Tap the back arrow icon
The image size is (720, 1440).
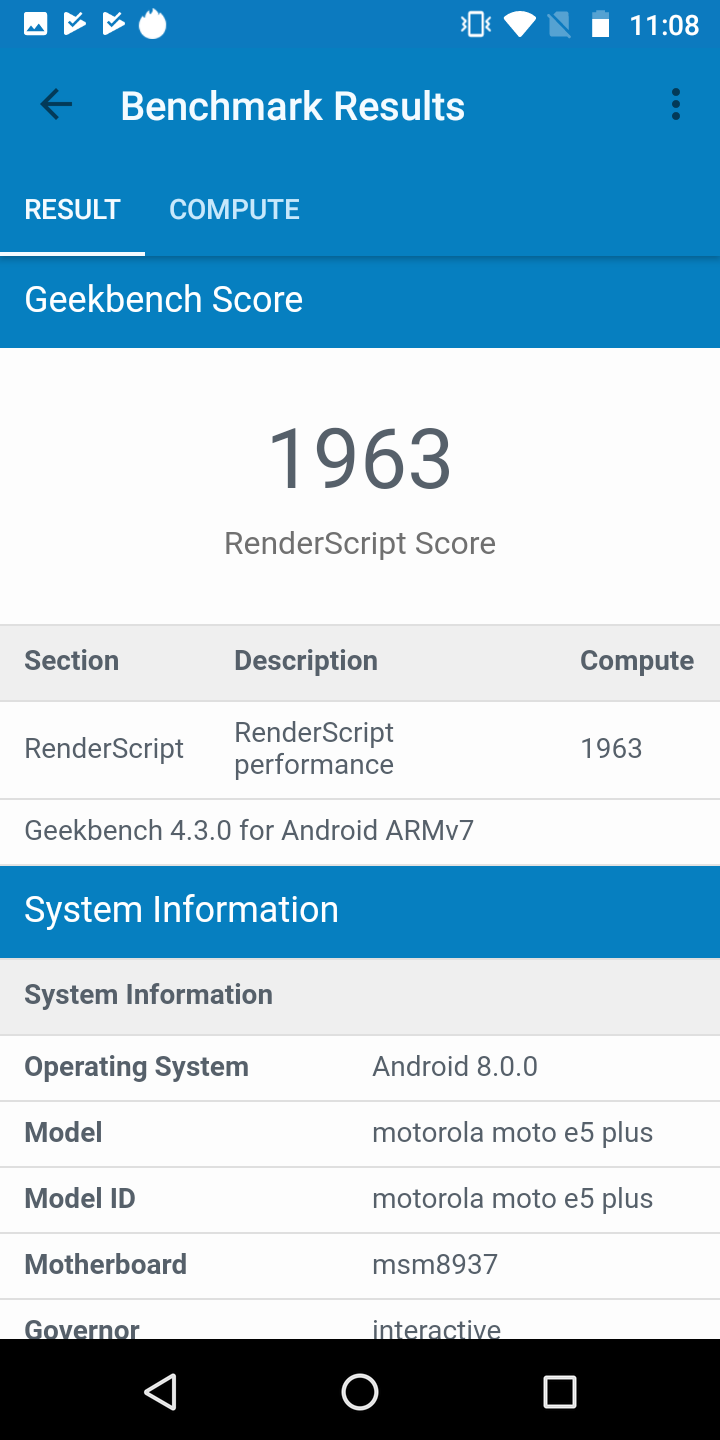[56, 105]
